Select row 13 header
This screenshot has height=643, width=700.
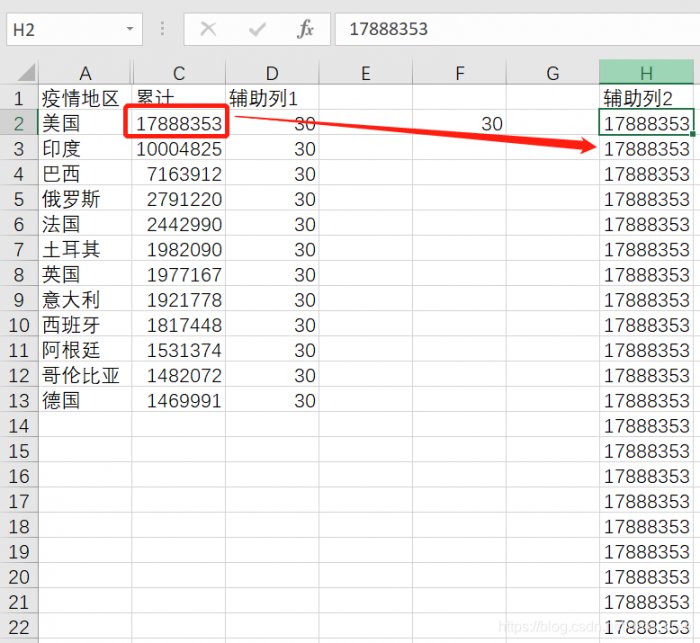click(x=18, y=400)
